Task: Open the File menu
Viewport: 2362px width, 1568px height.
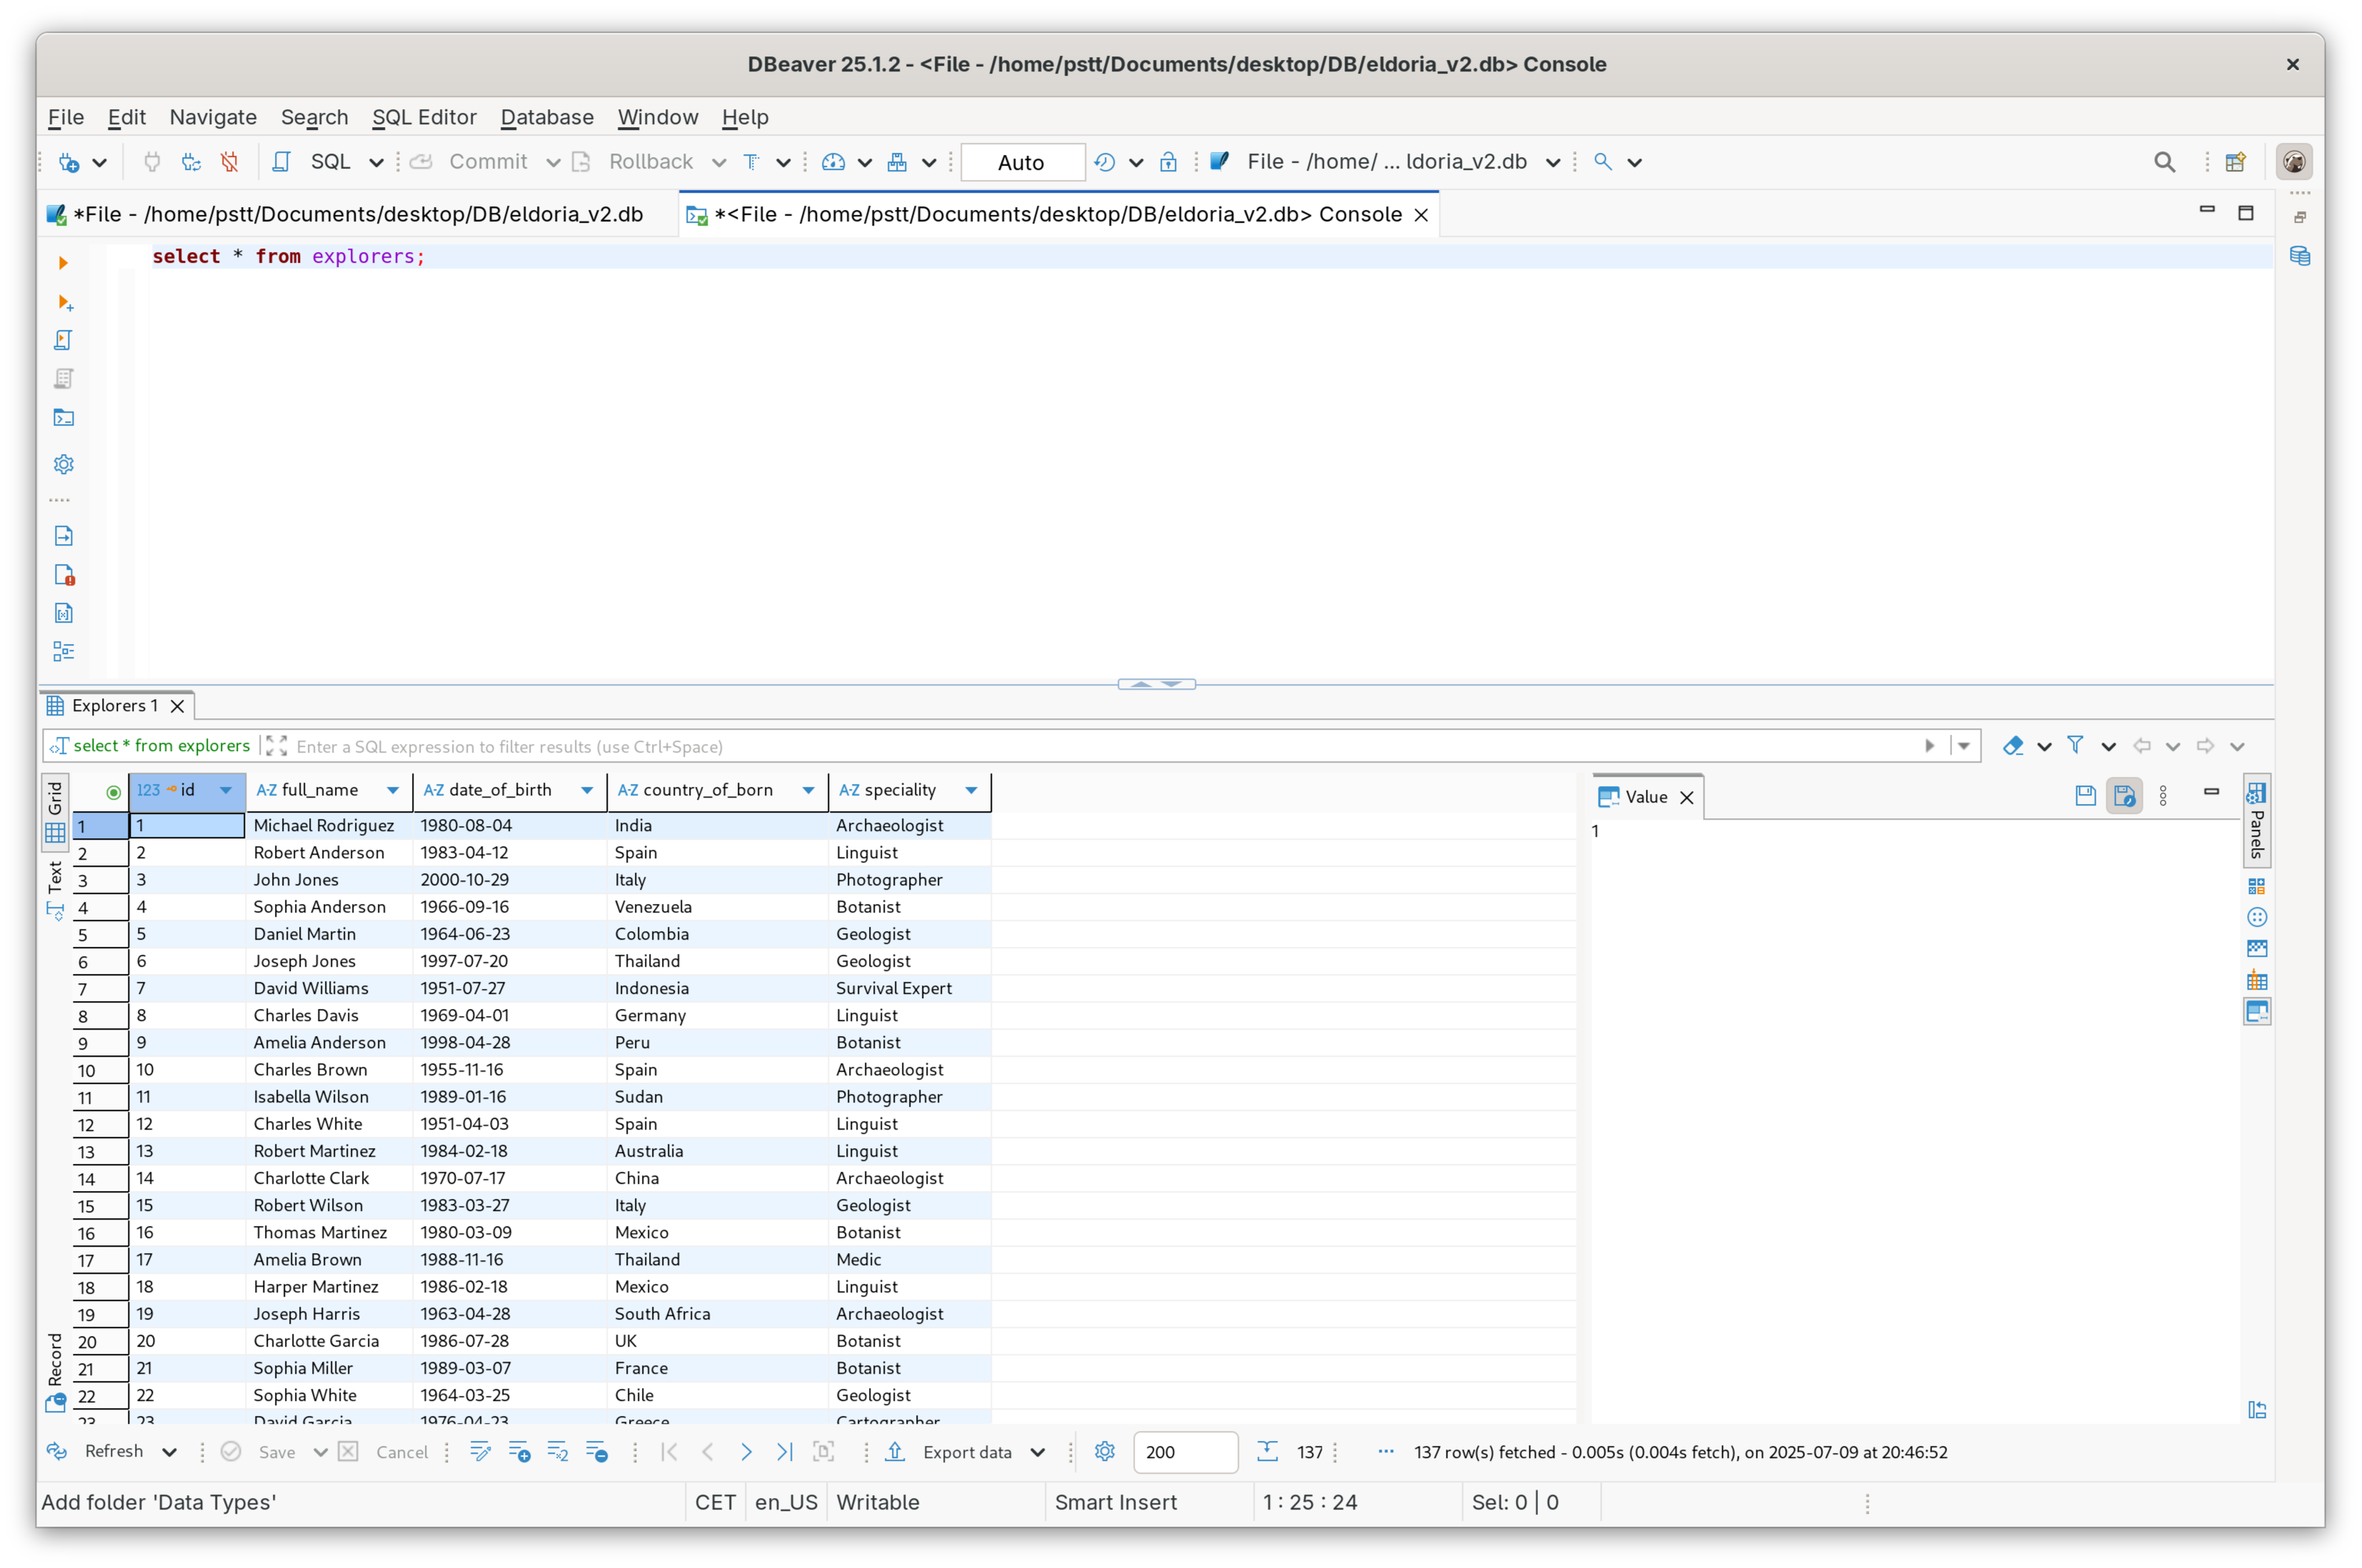Action: click(x=66, y=117)
